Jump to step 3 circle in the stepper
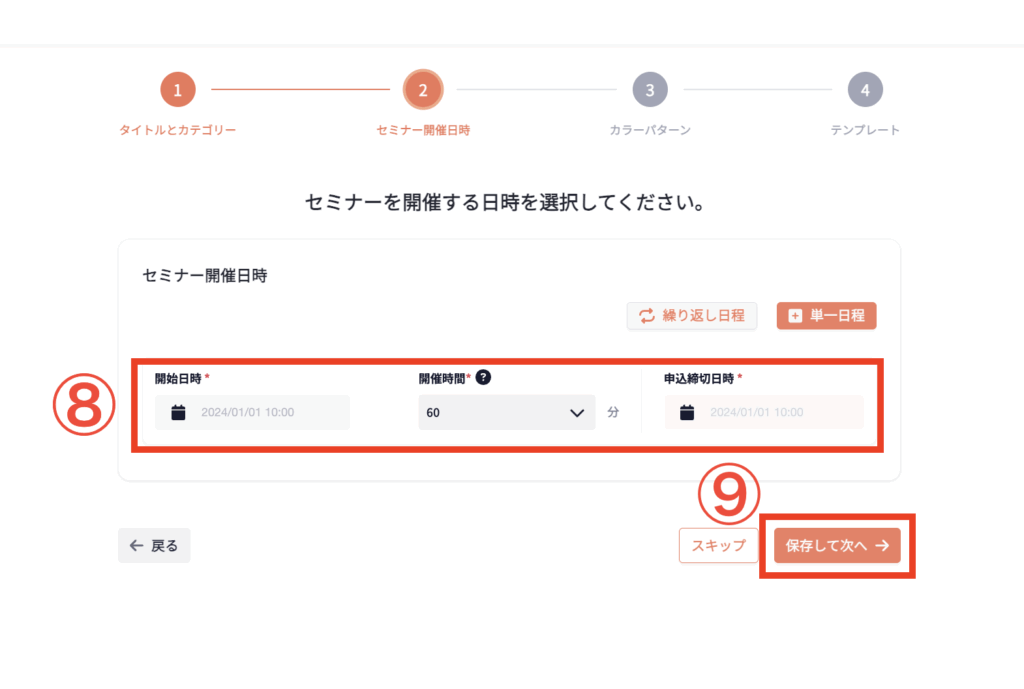 [x=649, y=90]
